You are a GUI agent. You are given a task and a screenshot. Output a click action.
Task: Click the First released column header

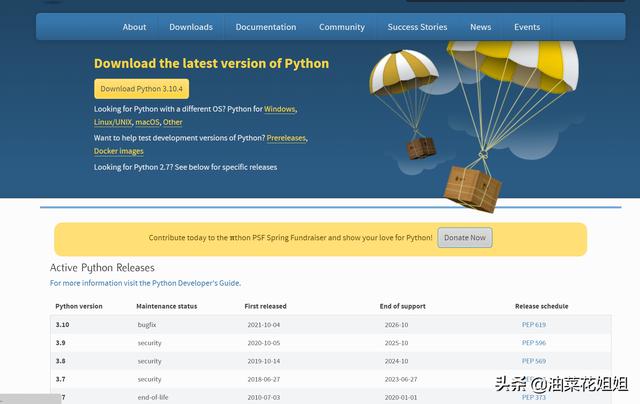click(265, 306)
